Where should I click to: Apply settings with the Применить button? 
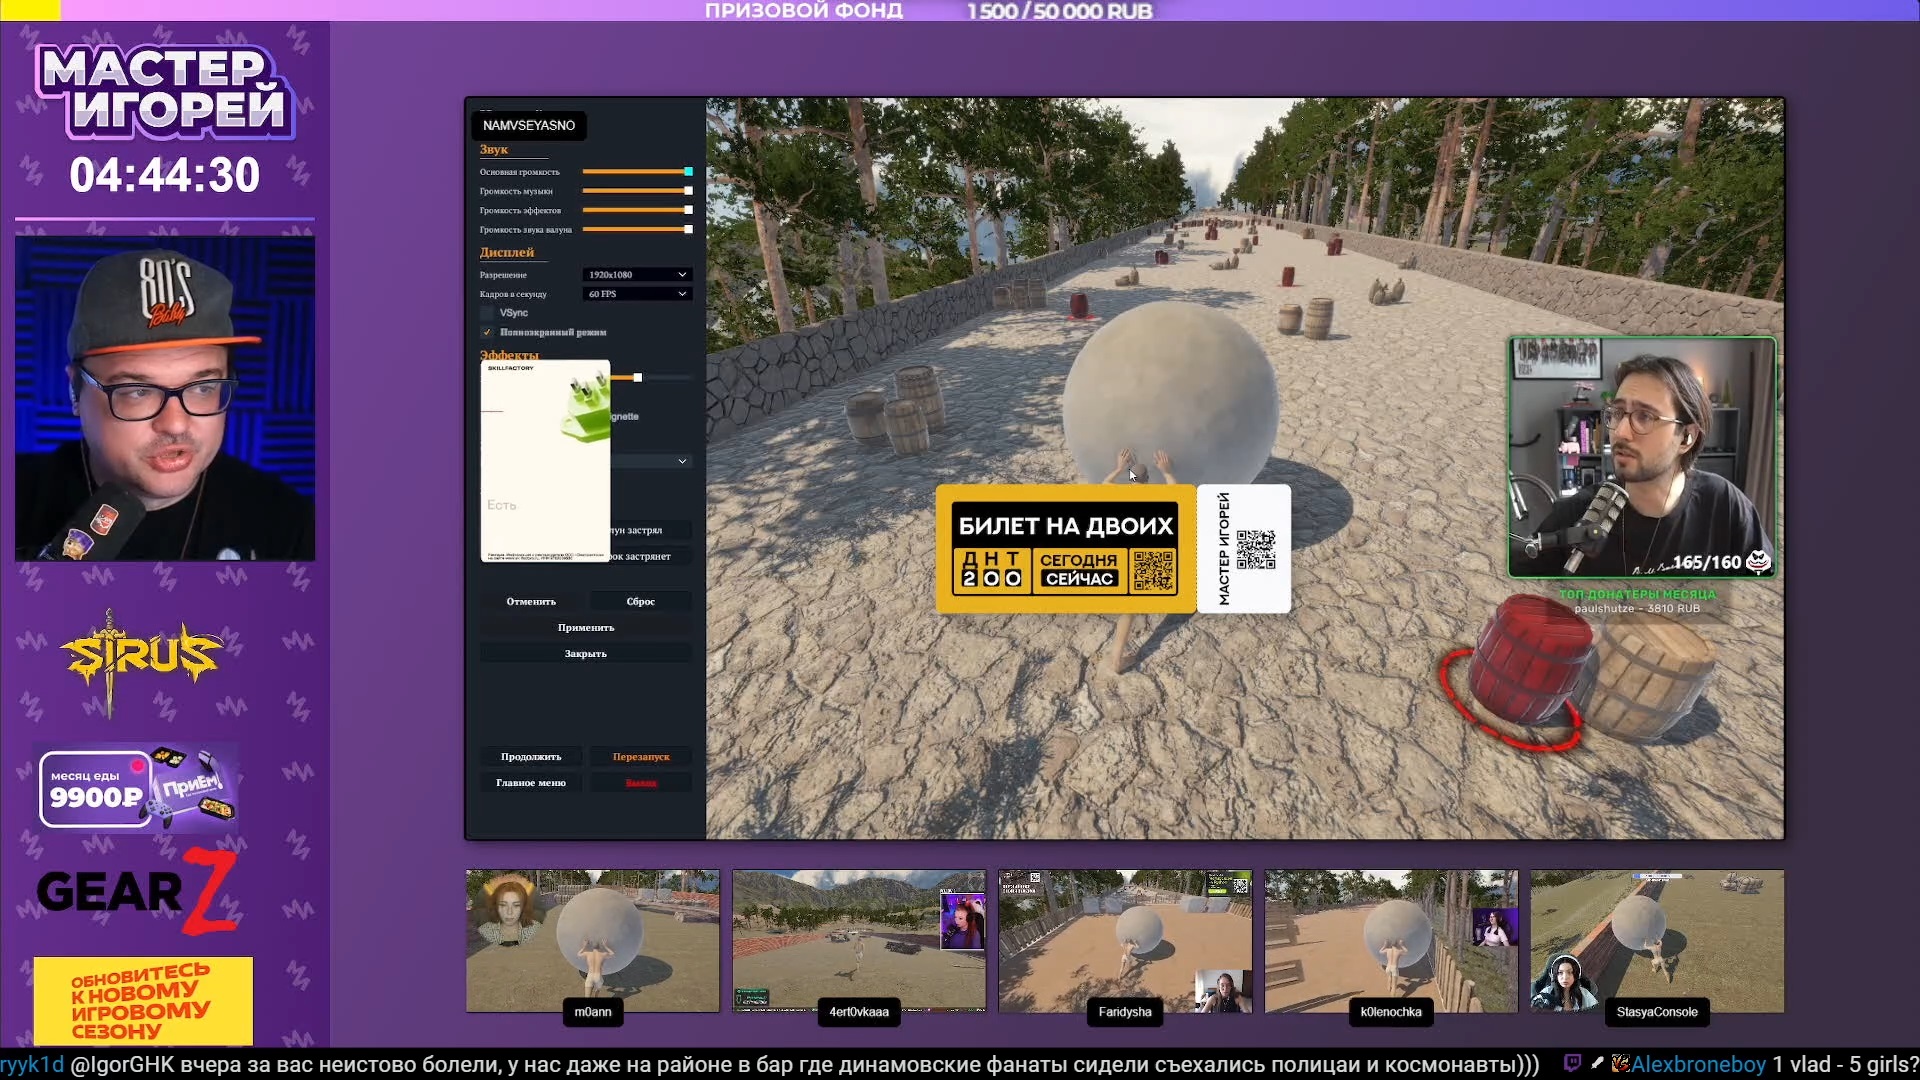pos(586,627)
